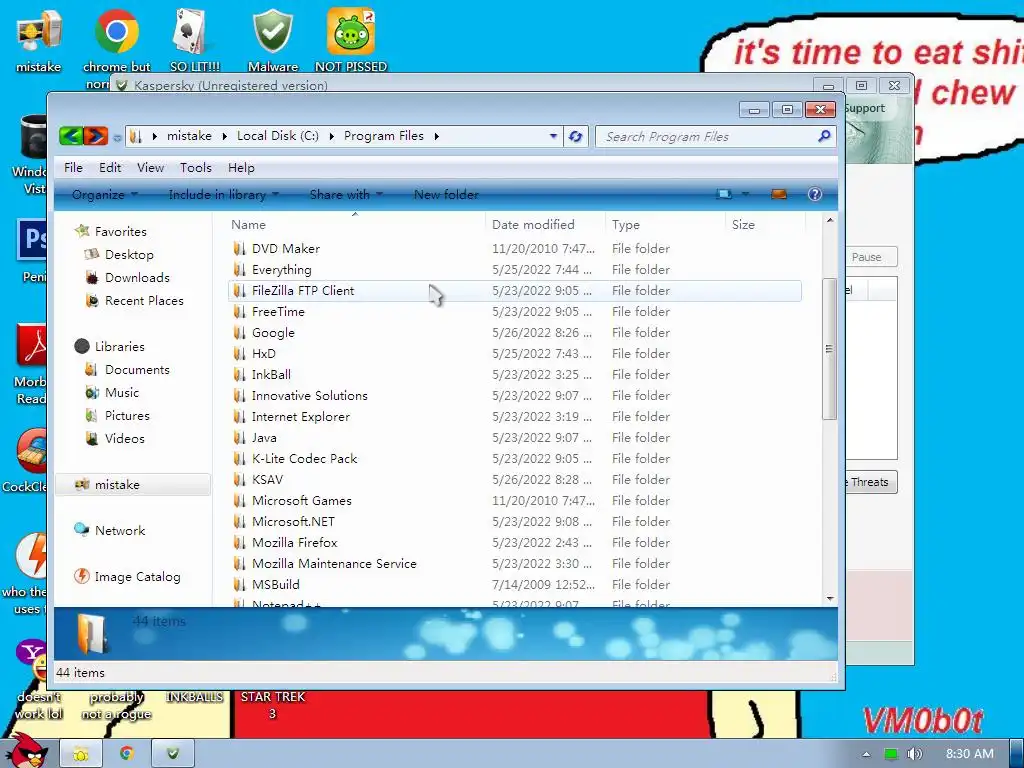The height and width of the screenshot is (768, 1024).
Task: Switch to Kaspersky in the taskbar
Action: 173,754
